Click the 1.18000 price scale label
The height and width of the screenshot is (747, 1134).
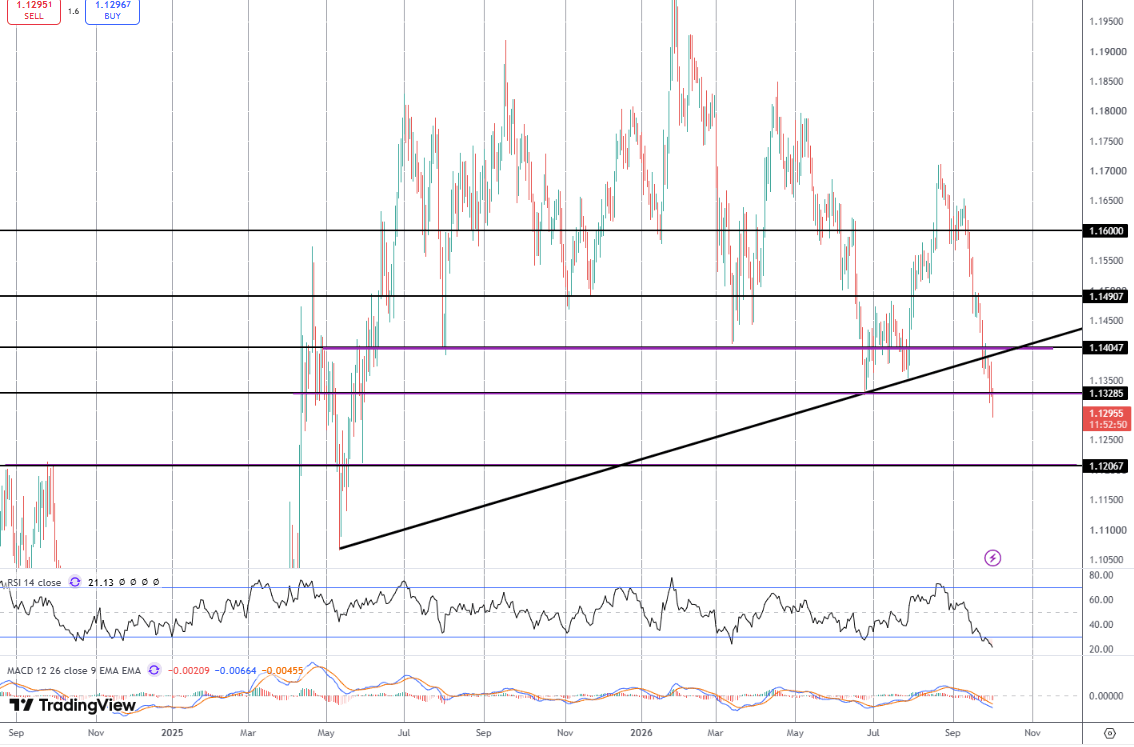(1107, 111)
